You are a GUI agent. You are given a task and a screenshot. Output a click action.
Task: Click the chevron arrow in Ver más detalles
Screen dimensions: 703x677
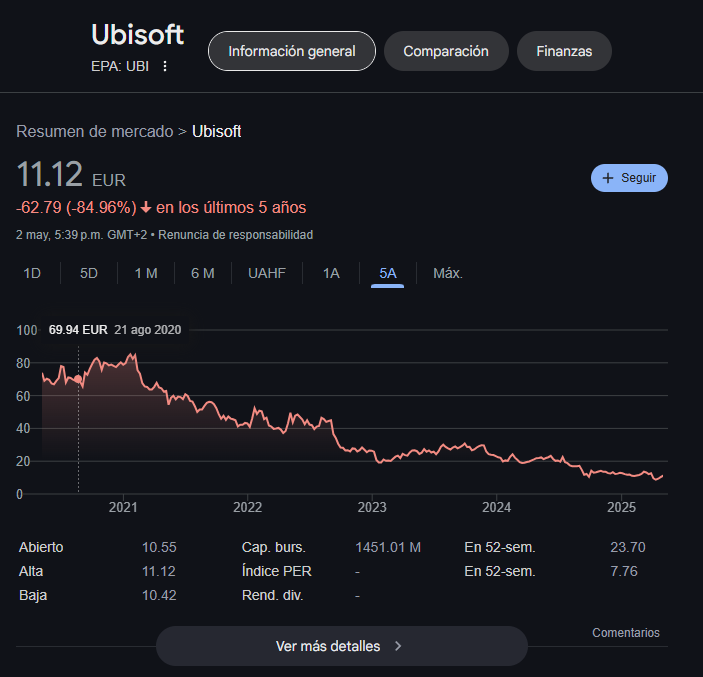[x=398, y=646]
